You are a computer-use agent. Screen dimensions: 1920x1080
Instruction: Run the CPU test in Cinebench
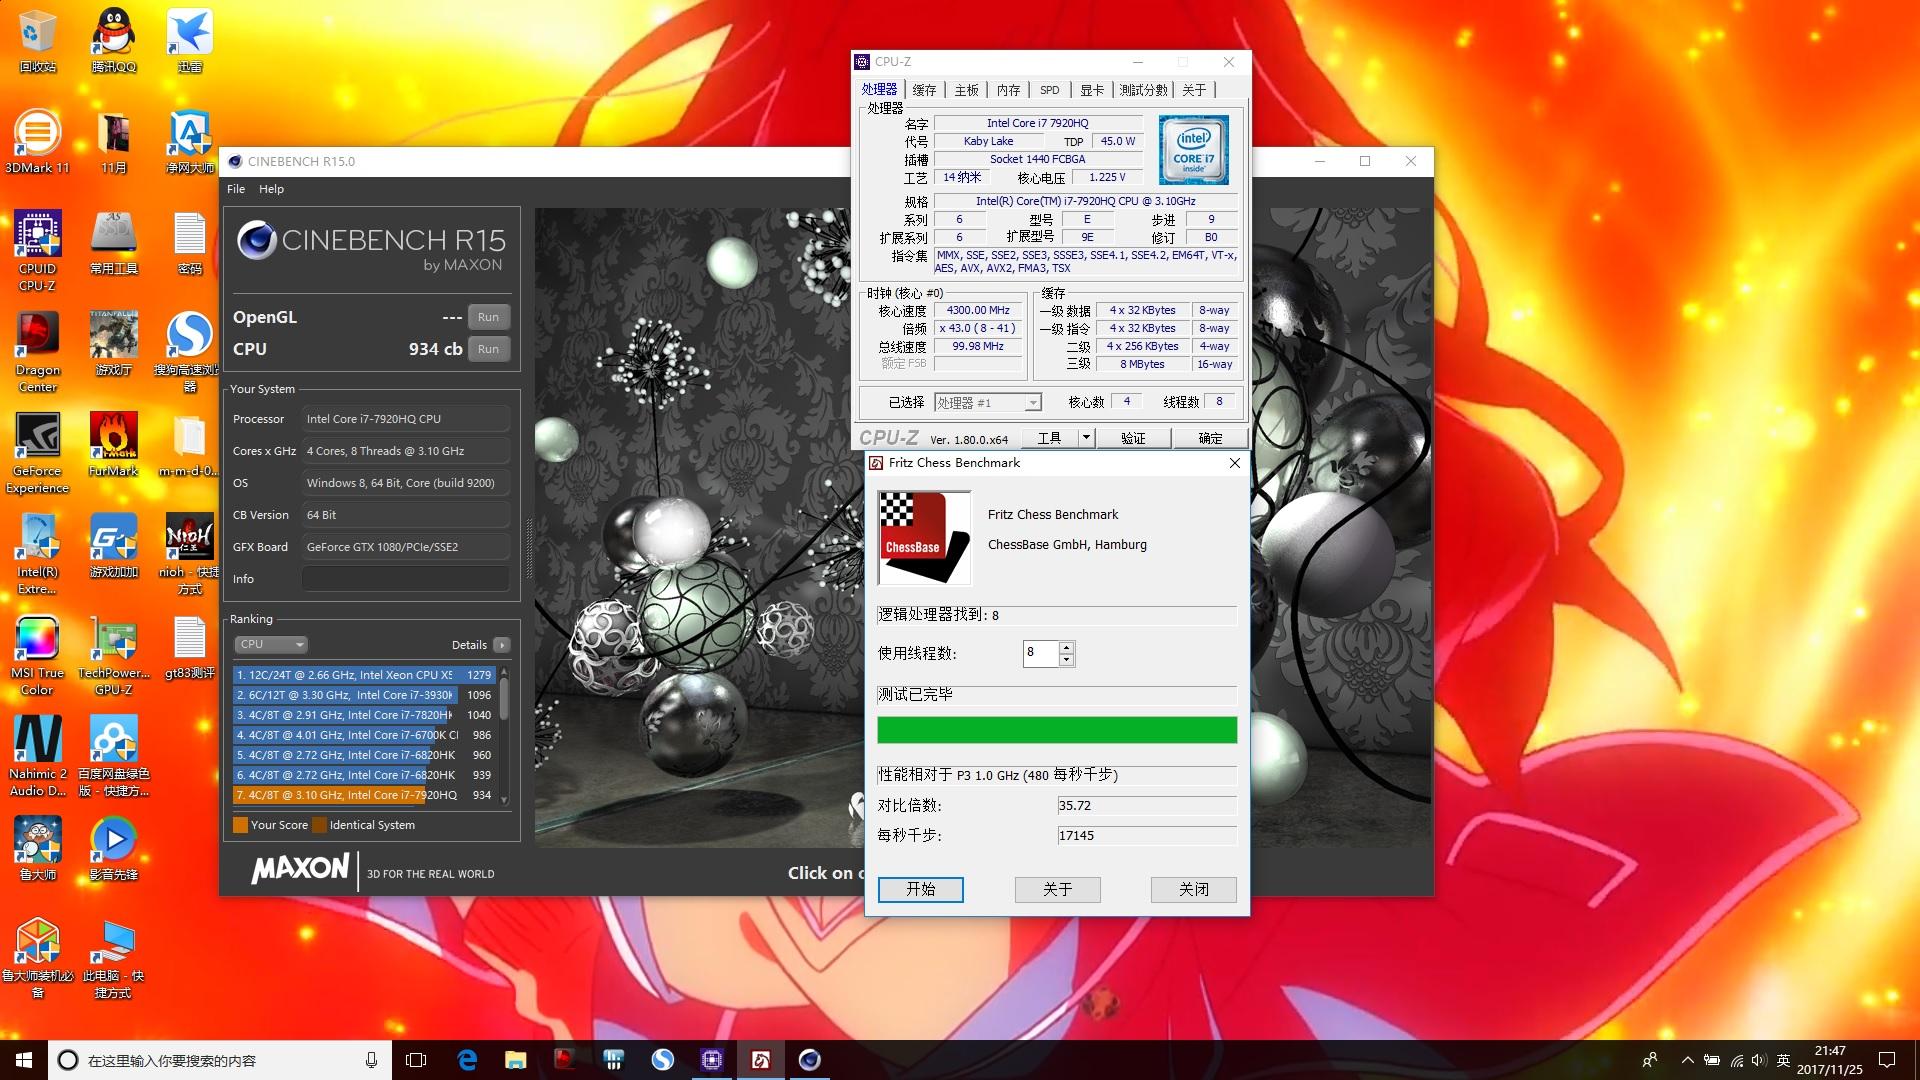[x=488, y=349]
